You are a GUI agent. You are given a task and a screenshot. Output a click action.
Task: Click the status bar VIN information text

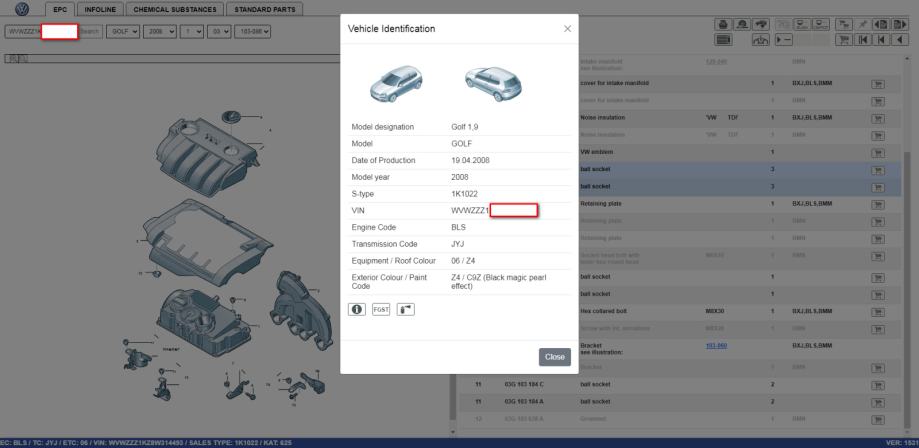(144, 443)
